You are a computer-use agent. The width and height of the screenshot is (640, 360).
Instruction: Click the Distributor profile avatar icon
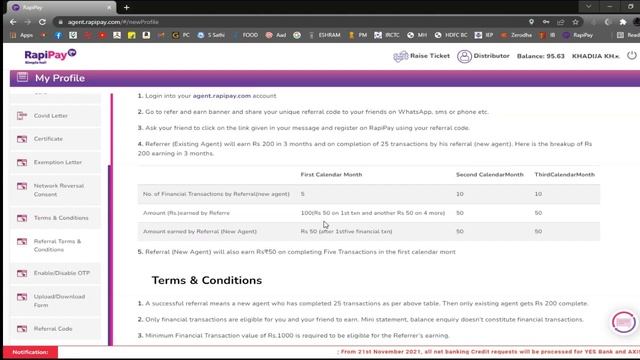click(464, 56)
